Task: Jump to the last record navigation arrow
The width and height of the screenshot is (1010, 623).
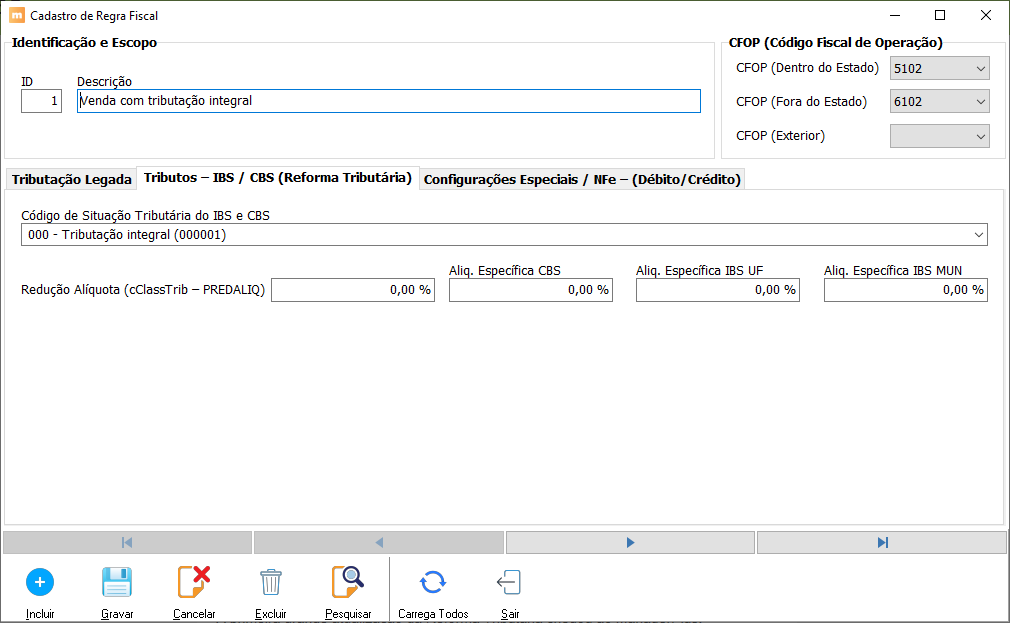Action: (x=882, y=542)
